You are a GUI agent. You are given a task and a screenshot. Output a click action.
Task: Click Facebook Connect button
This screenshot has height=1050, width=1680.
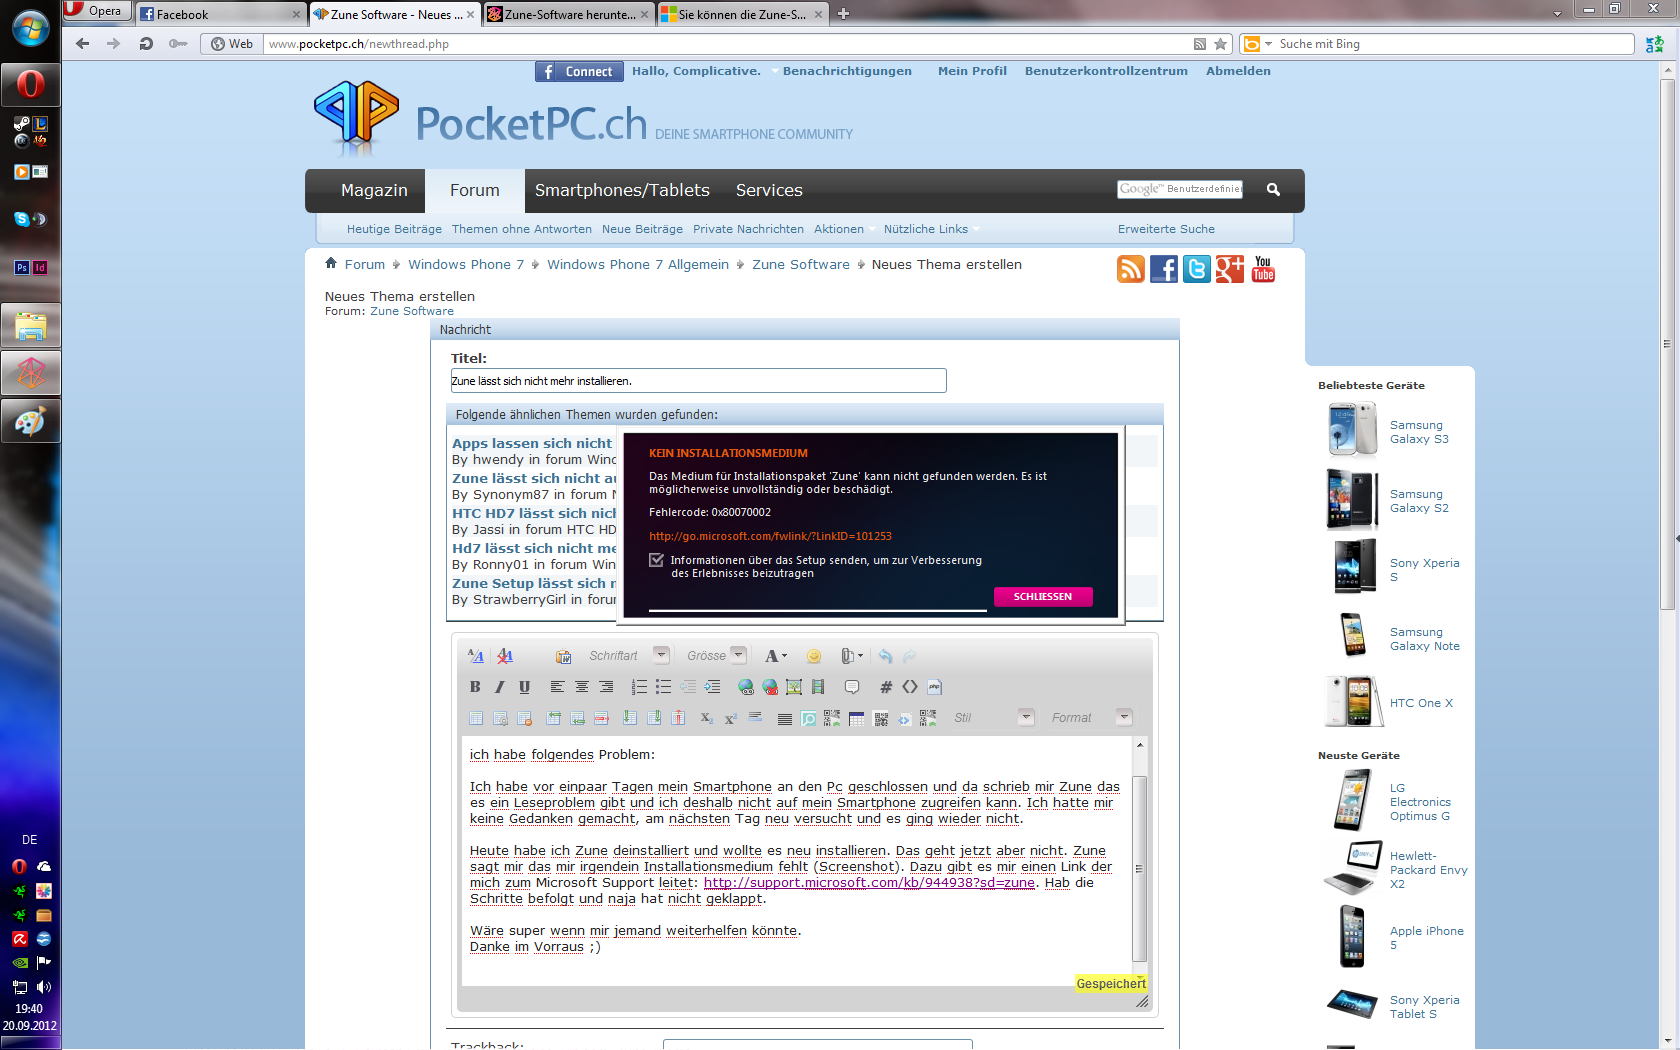coord(579,72)
